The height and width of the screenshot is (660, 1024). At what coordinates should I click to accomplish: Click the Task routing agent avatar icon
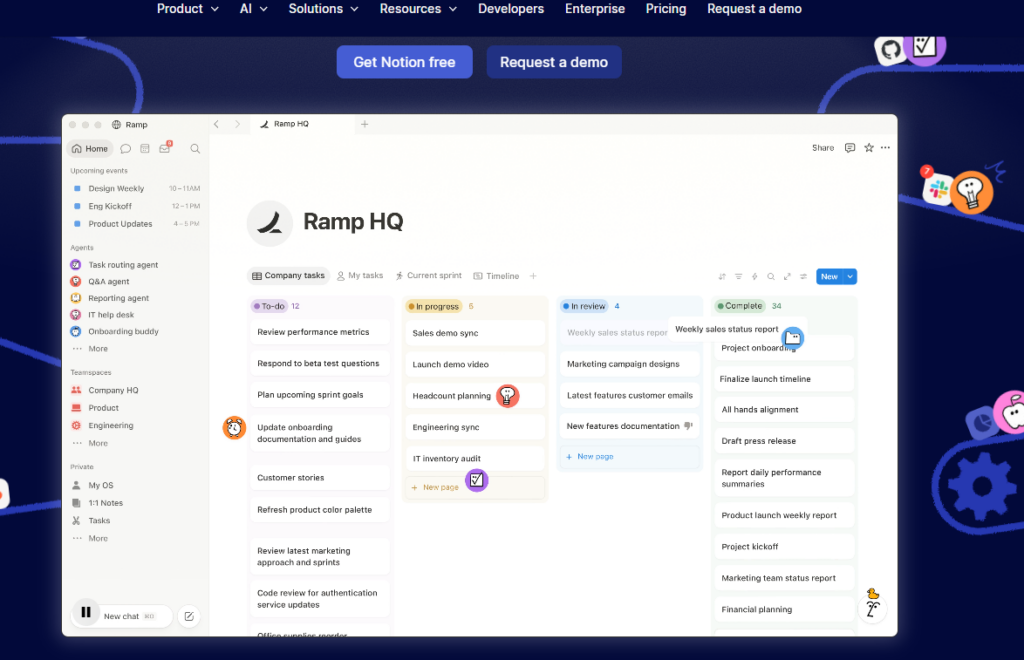pos(76,264)
